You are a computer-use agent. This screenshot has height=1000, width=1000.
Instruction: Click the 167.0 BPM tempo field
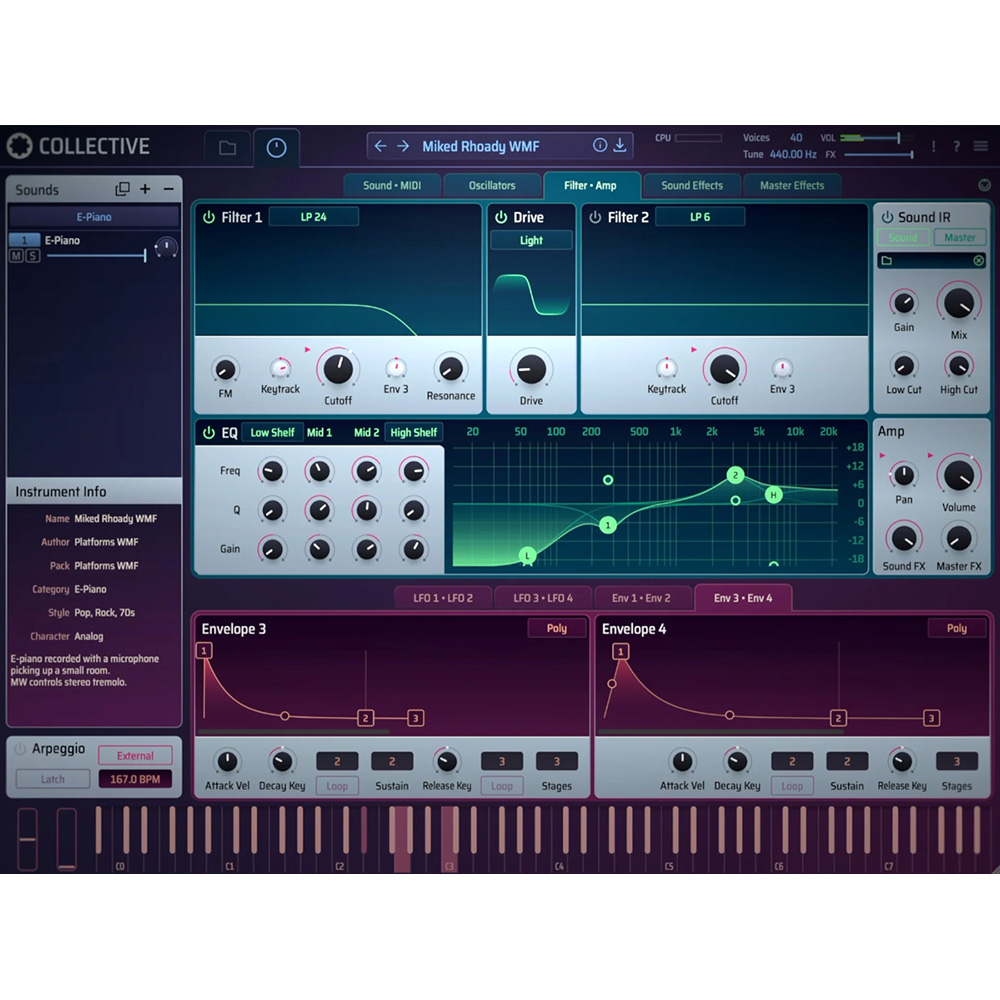pos(135,779)
